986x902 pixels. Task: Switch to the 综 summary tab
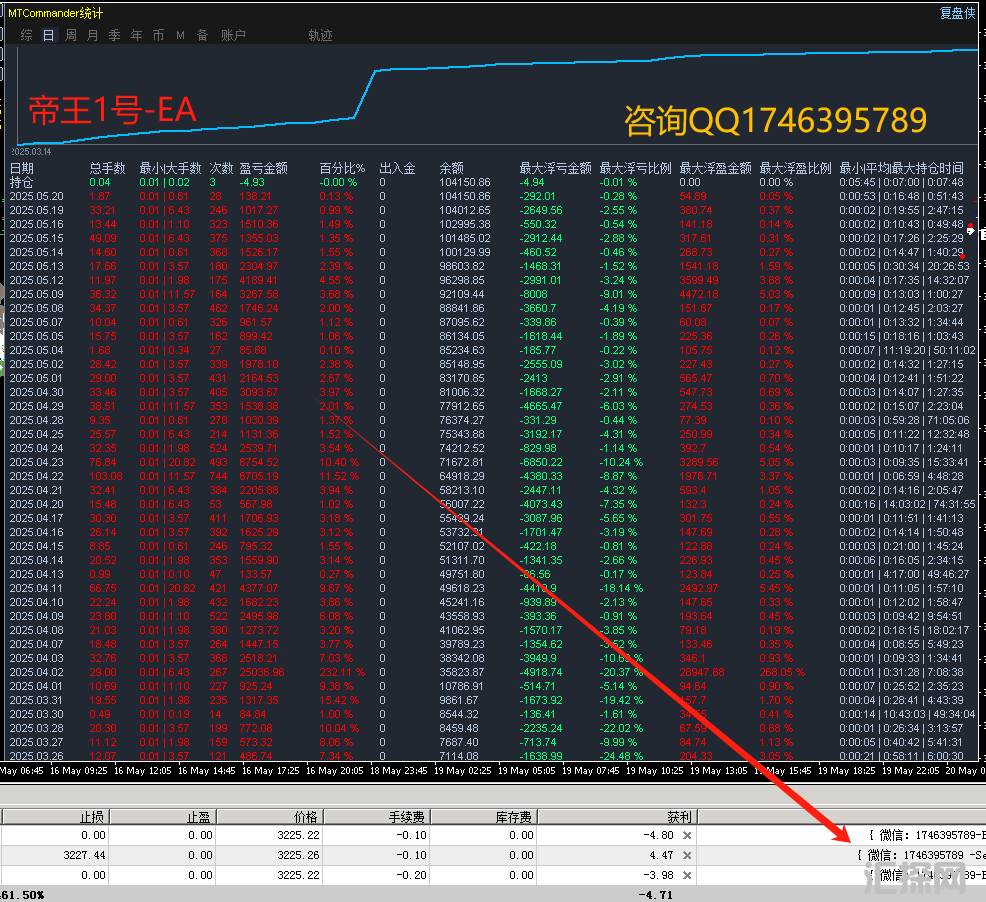click(26, 35)
